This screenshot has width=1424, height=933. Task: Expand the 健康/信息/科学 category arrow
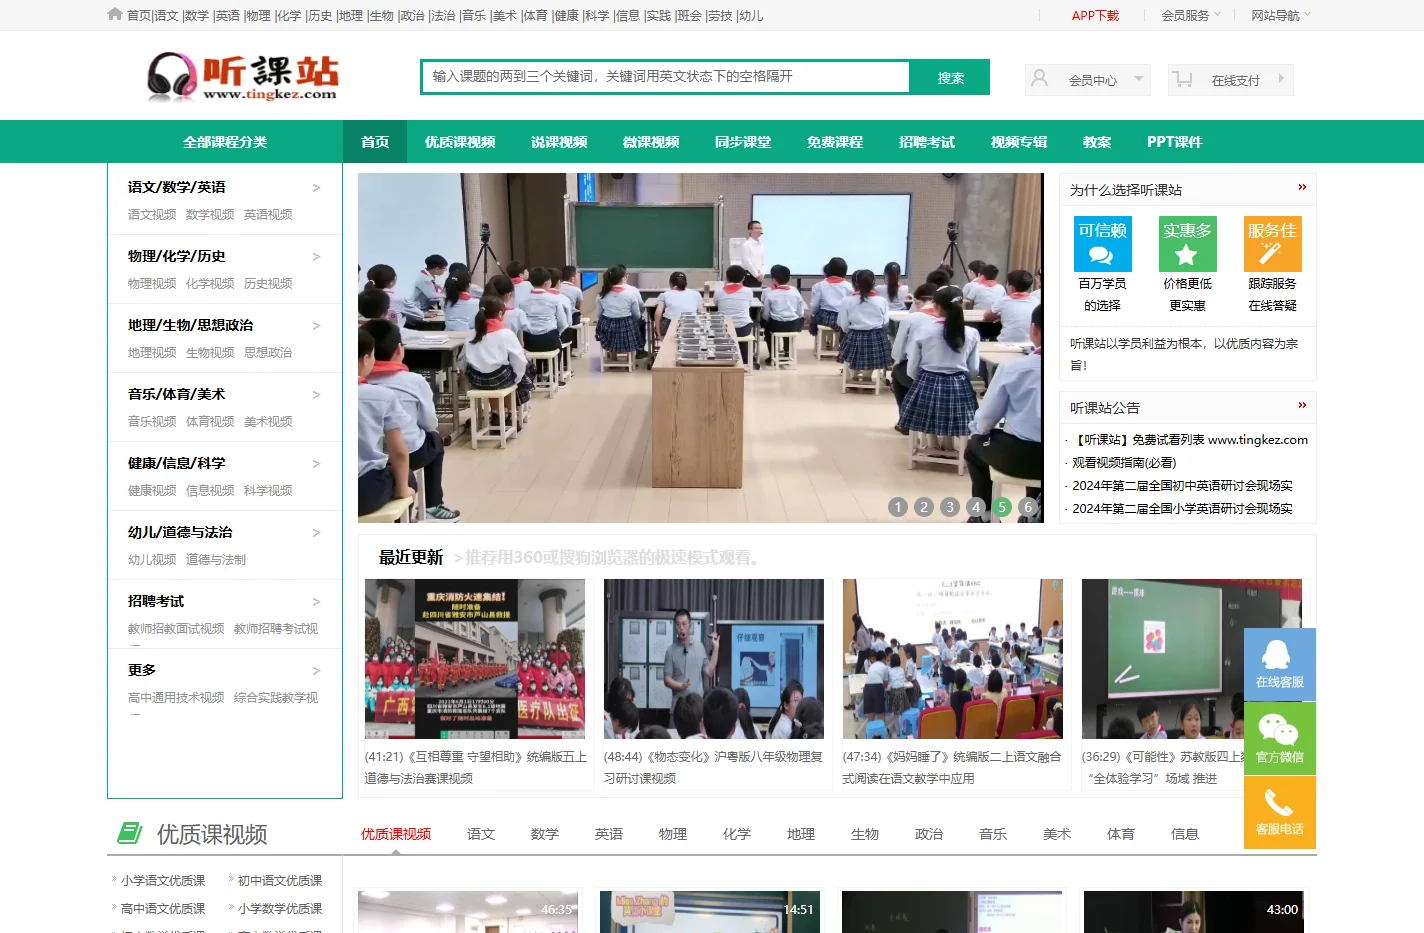[316, 463]
